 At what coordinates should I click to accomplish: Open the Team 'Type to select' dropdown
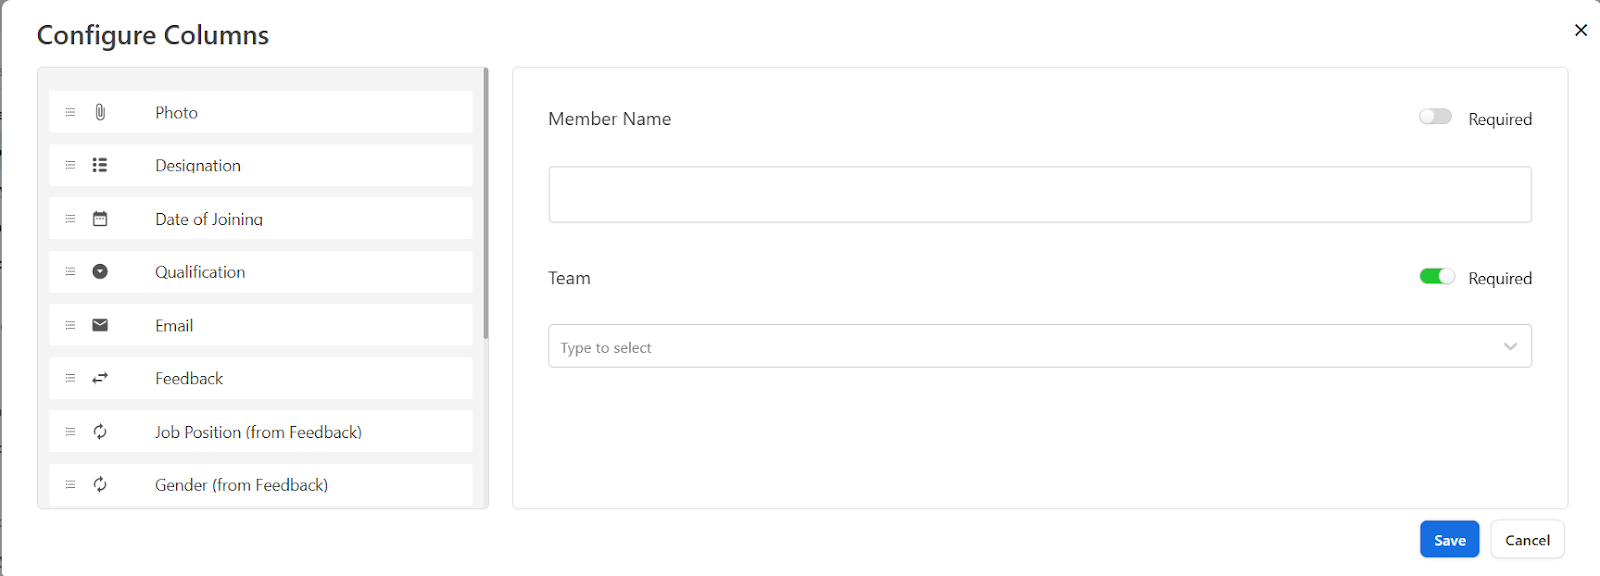1040,346
